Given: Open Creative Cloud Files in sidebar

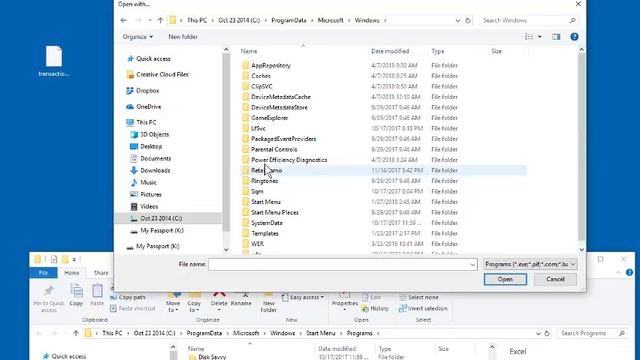Looking at the screenshot, I should click(x=158, y=75).
